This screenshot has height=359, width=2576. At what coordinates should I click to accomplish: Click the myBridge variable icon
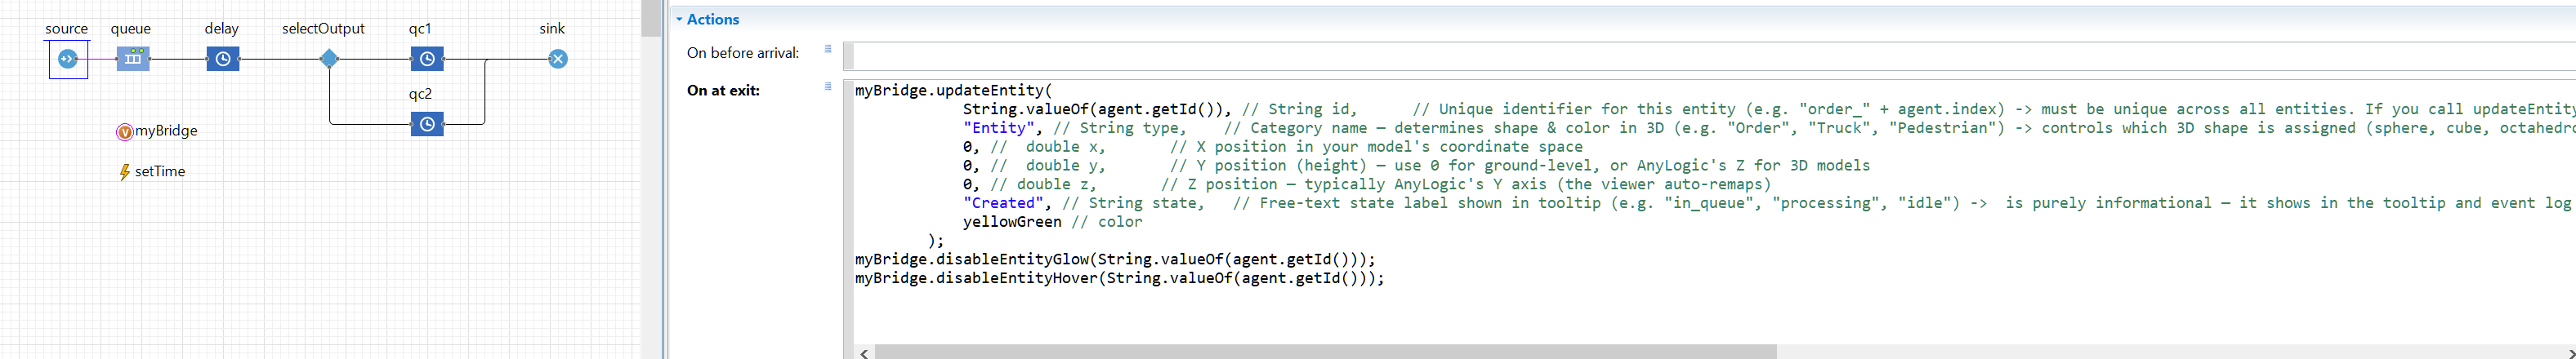click(x=125, y=132)
